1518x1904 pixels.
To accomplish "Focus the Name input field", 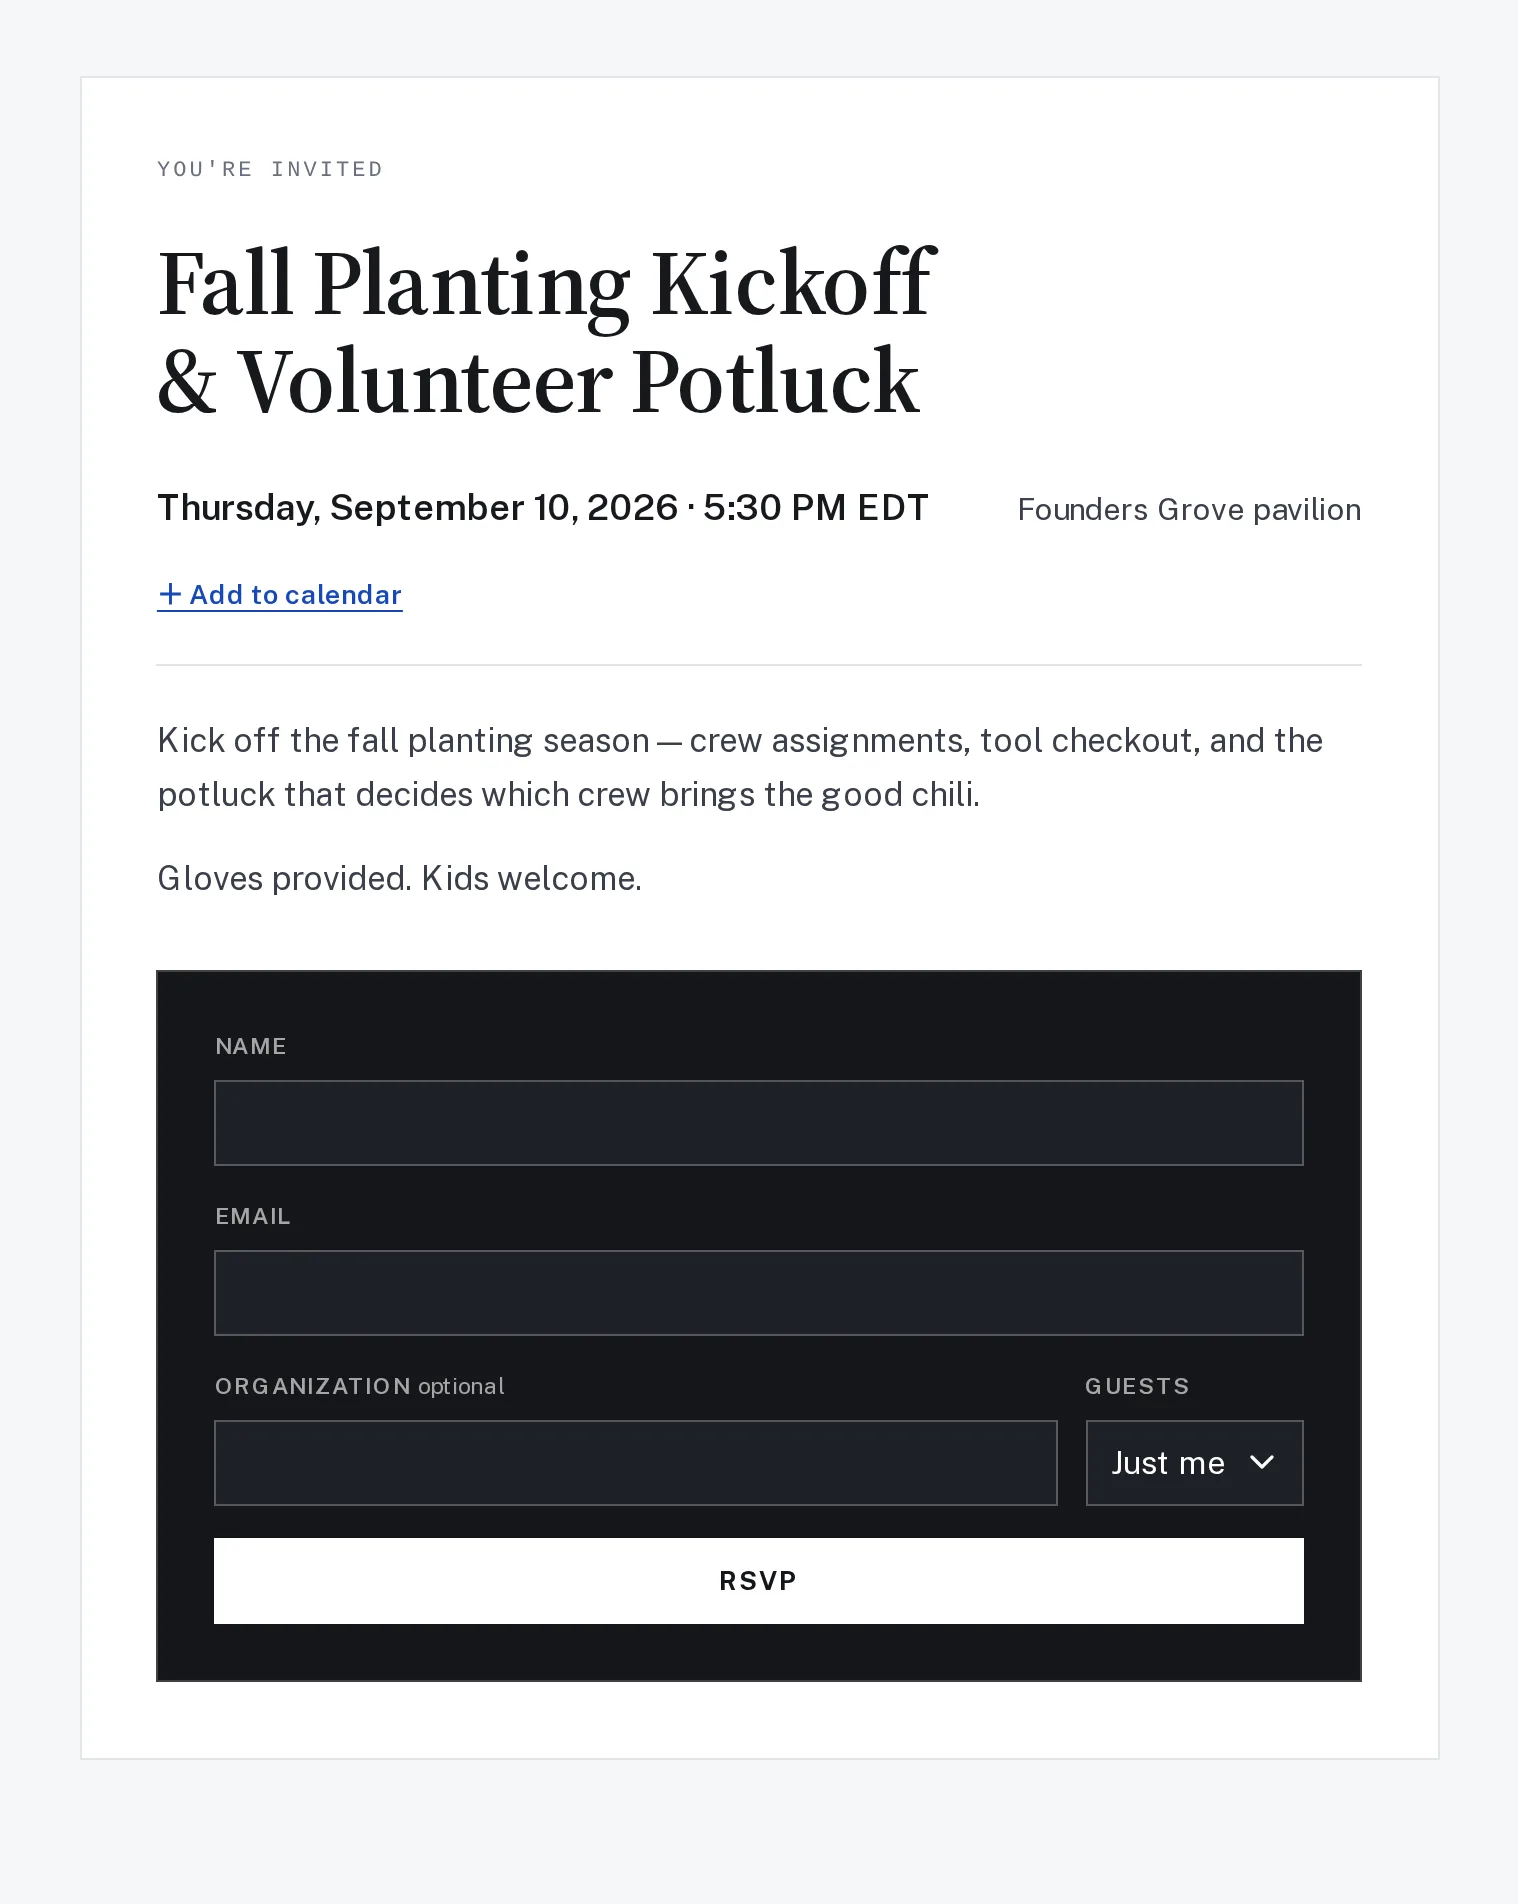I will point(758,1123).
